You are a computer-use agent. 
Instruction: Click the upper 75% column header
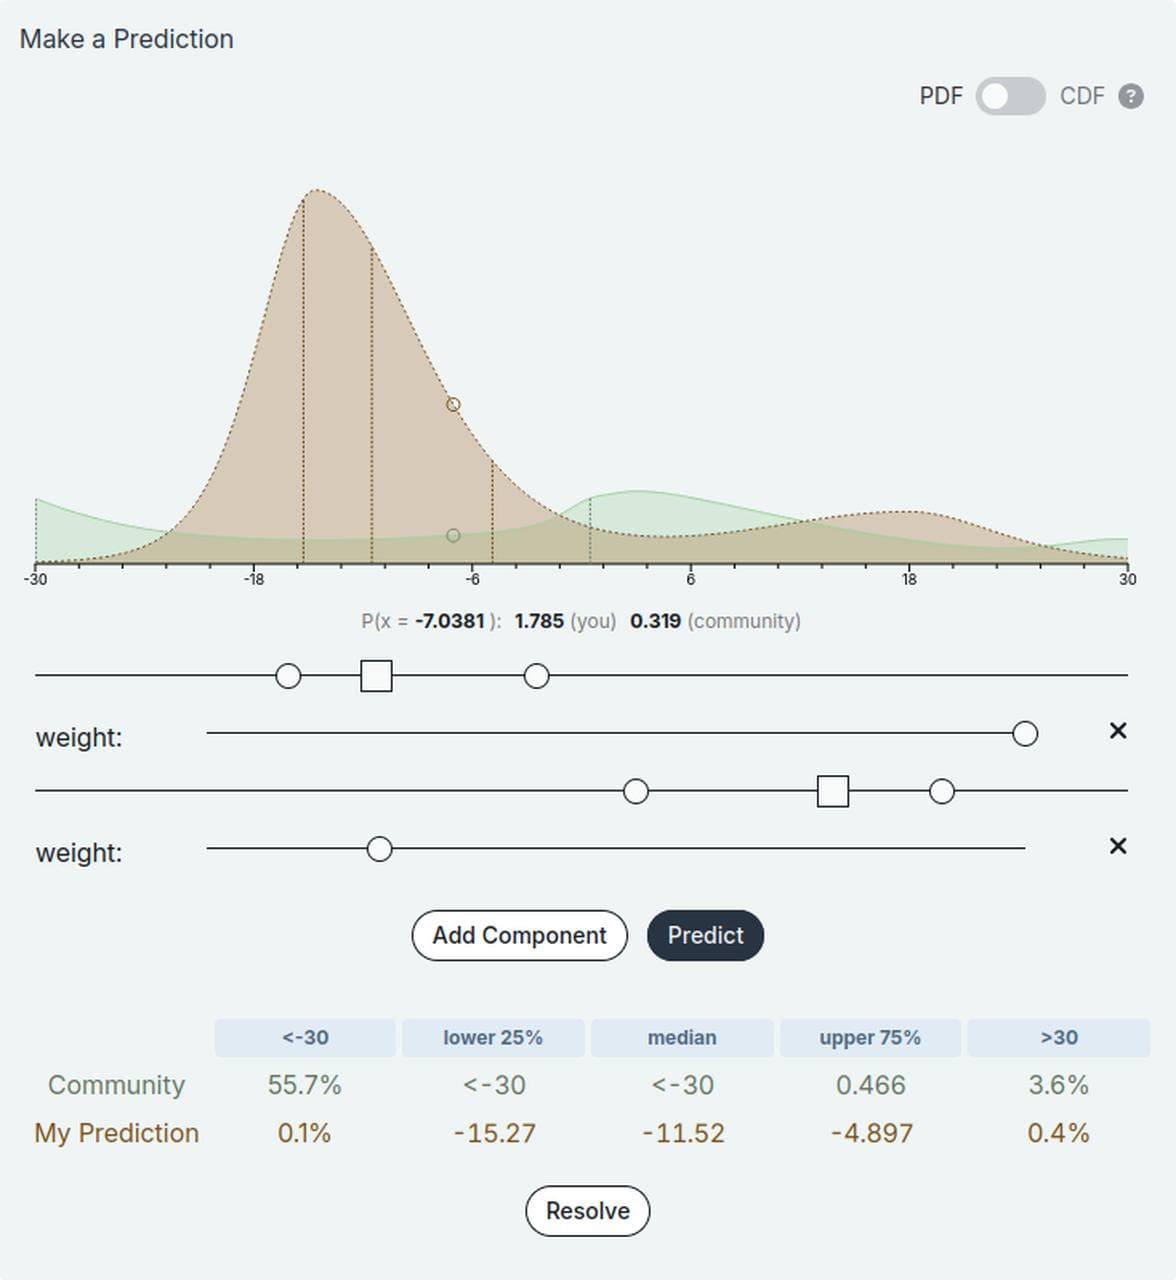870,1038
